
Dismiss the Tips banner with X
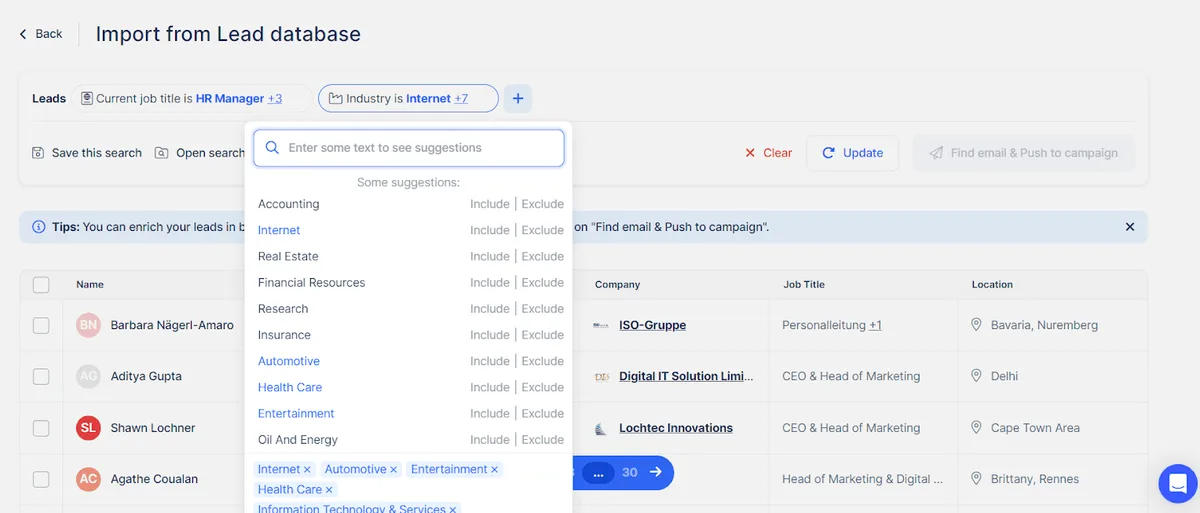tap(1130, 227)
